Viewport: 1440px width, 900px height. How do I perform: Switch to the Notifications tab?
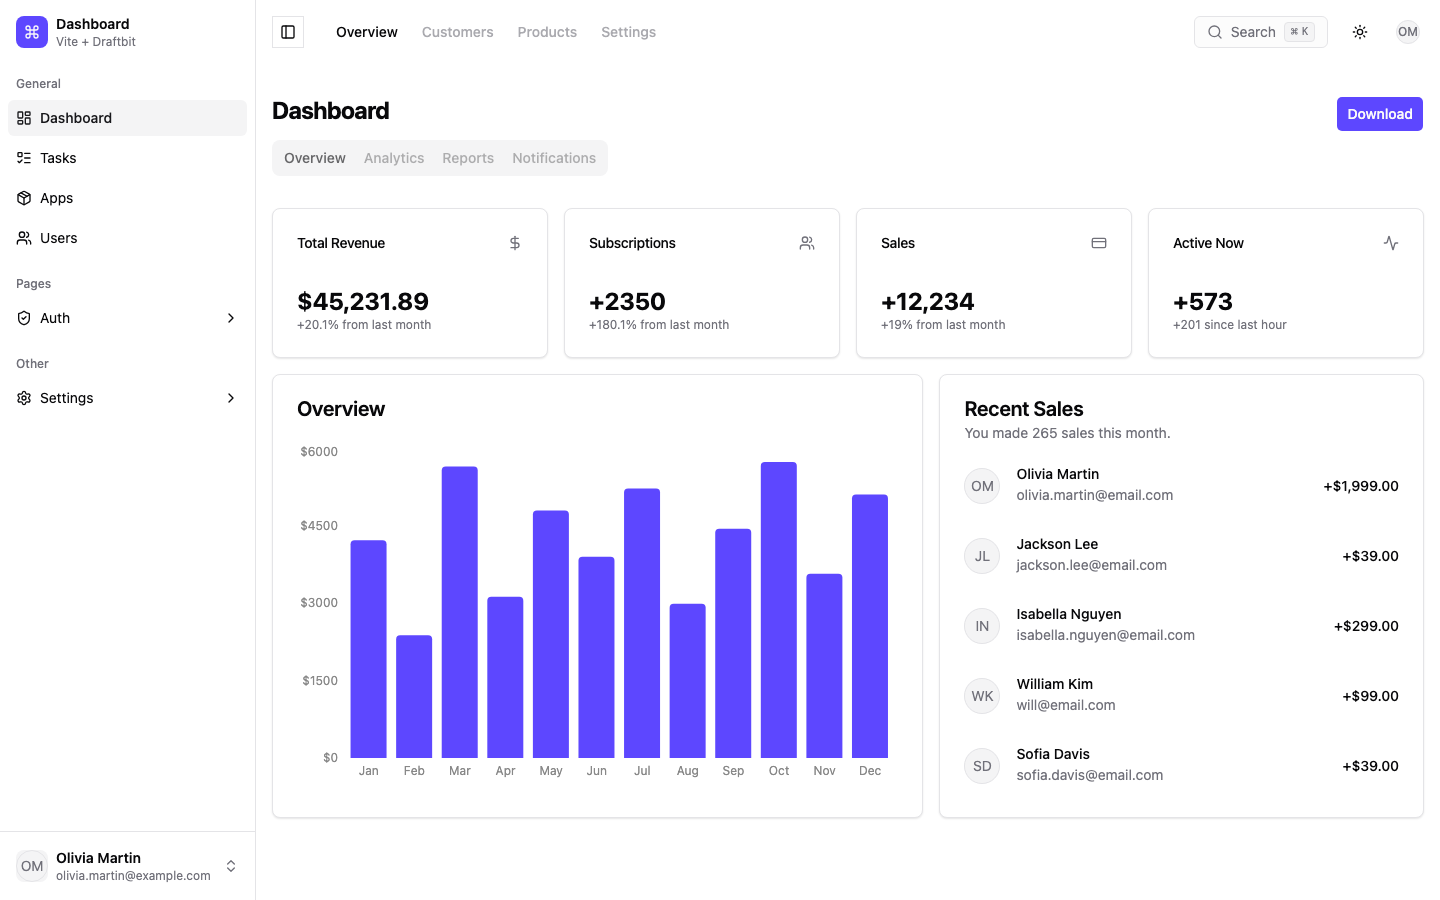click(554, 158)
